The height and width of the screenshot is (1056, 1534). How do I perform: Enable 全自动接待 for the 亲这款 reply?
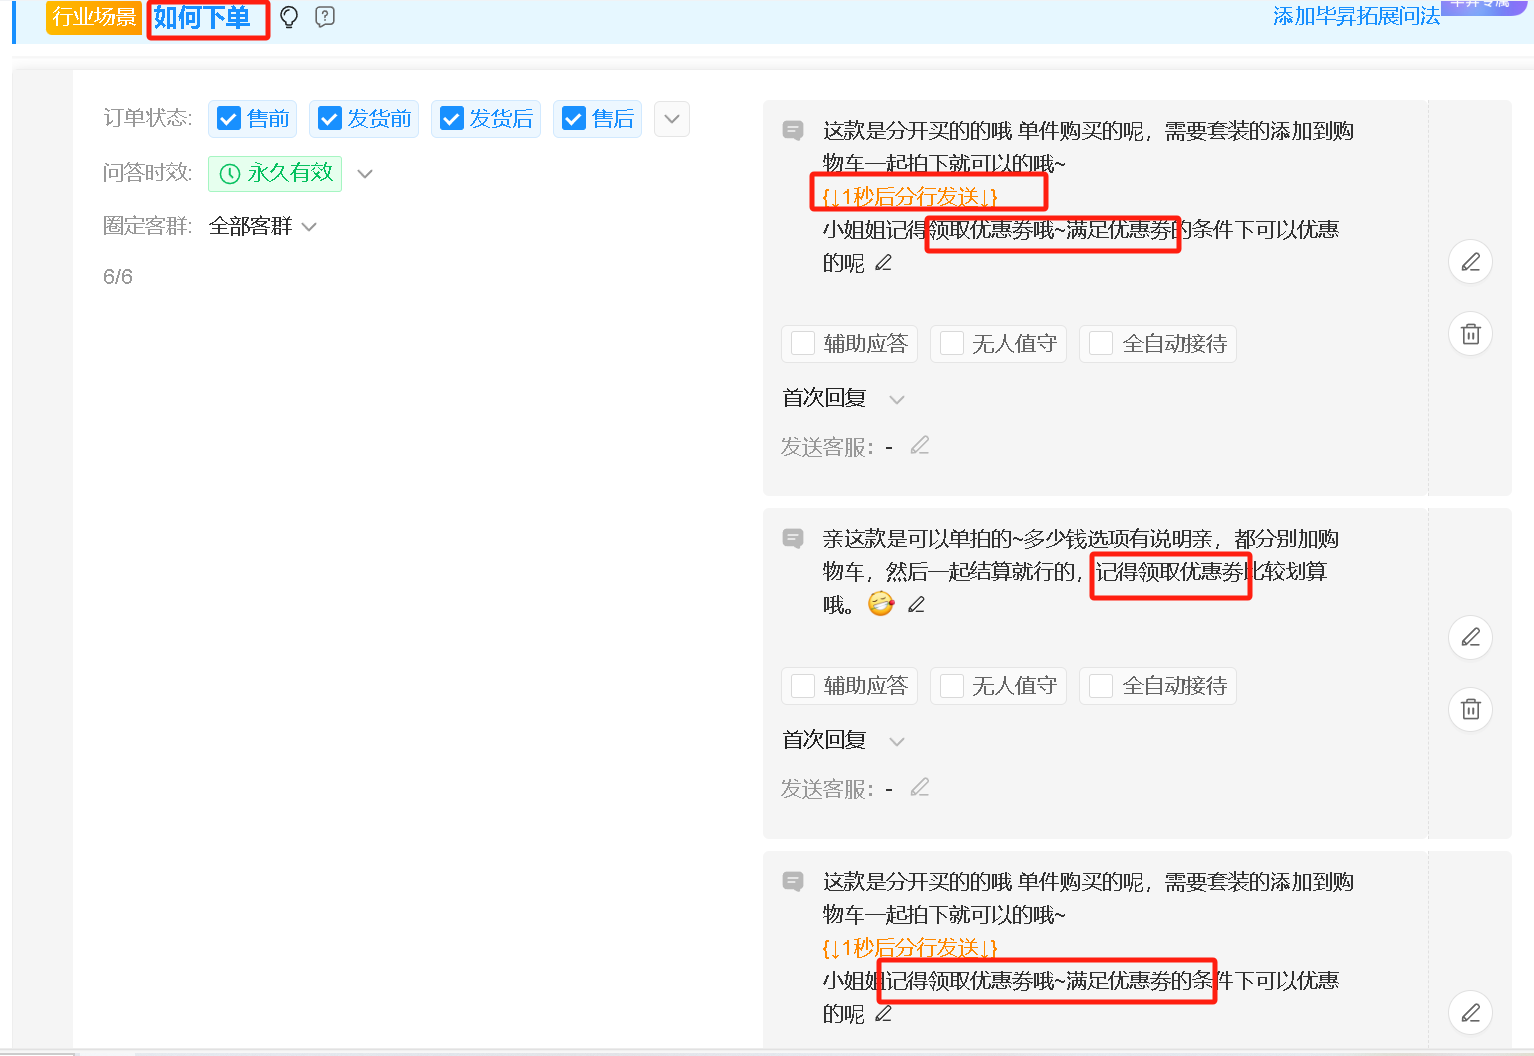[x=1101, y=685]
